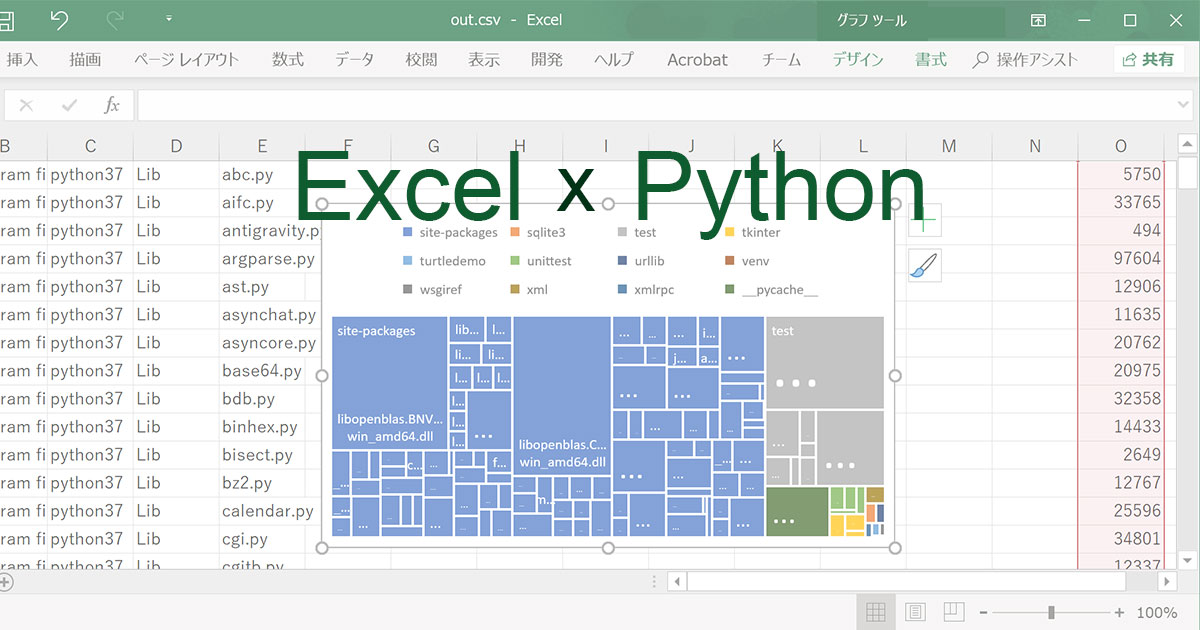Open the 表示 ribbon tab
This screenshot has width=1200, height=630.
coord(484,60)
